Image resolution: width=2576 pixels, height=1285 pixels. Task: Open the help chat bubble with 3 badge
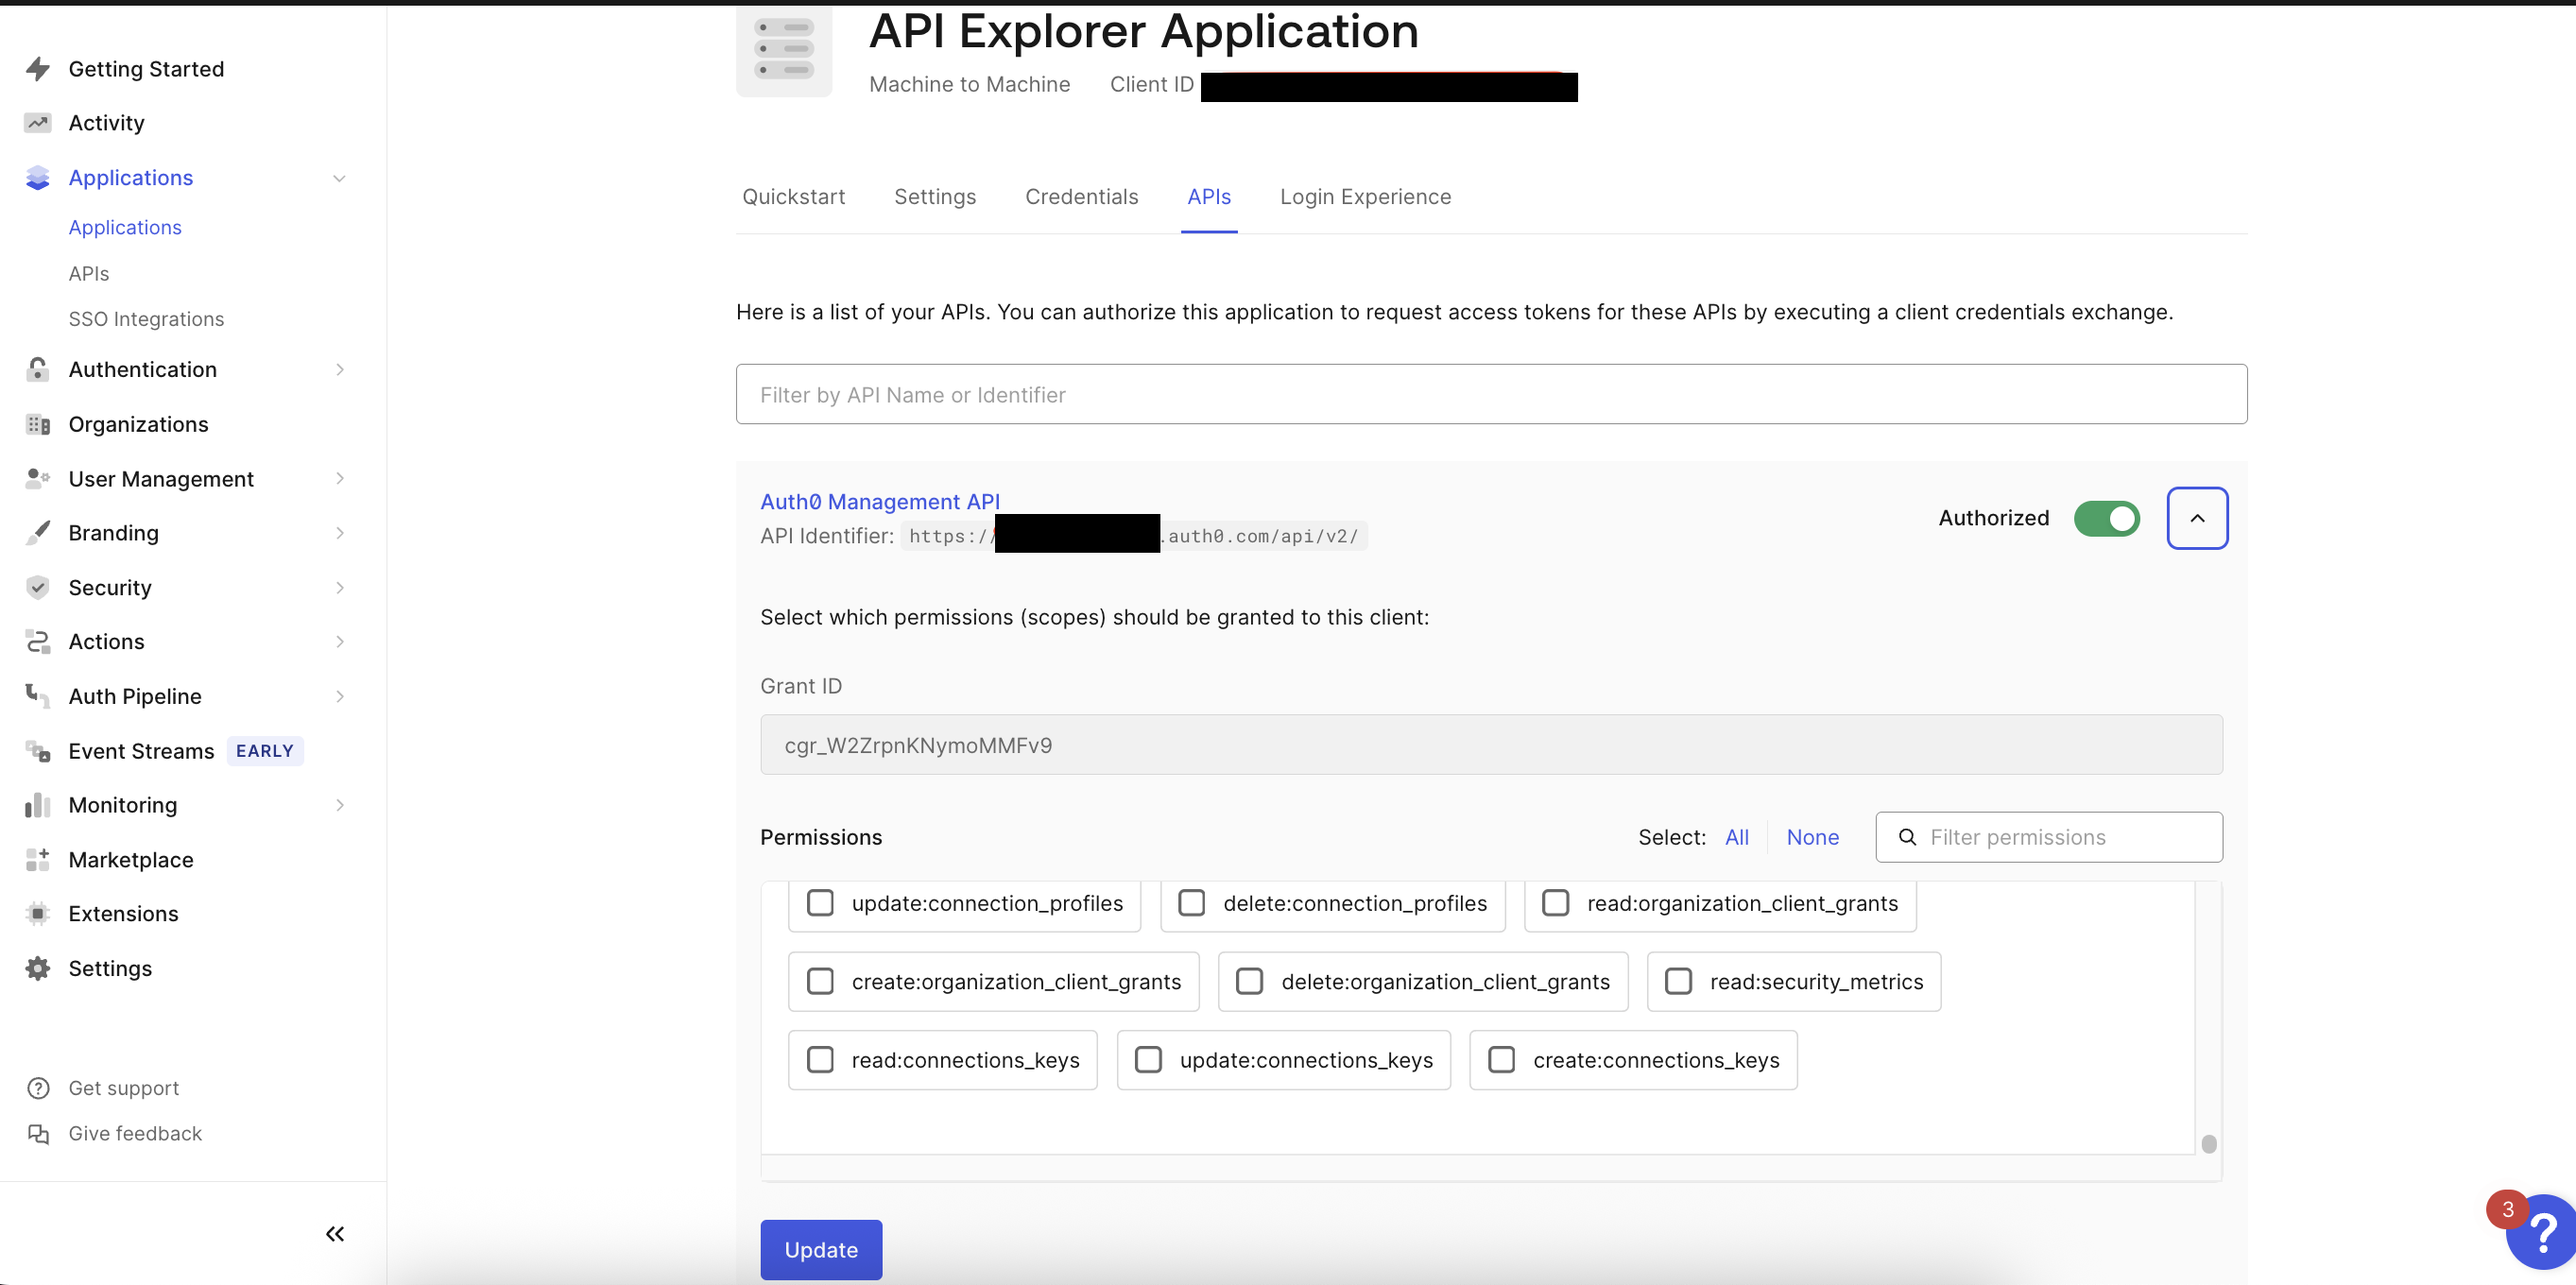(2540, 1230)
